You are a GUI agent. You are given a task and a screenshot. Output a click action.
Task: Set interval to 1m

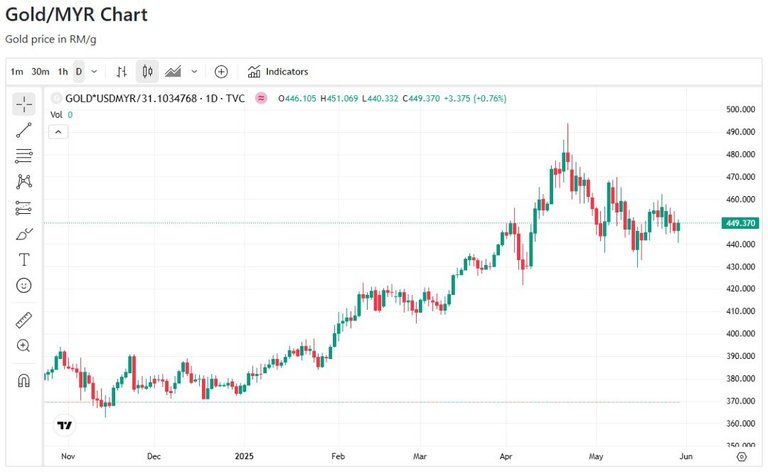coord(17,71)
